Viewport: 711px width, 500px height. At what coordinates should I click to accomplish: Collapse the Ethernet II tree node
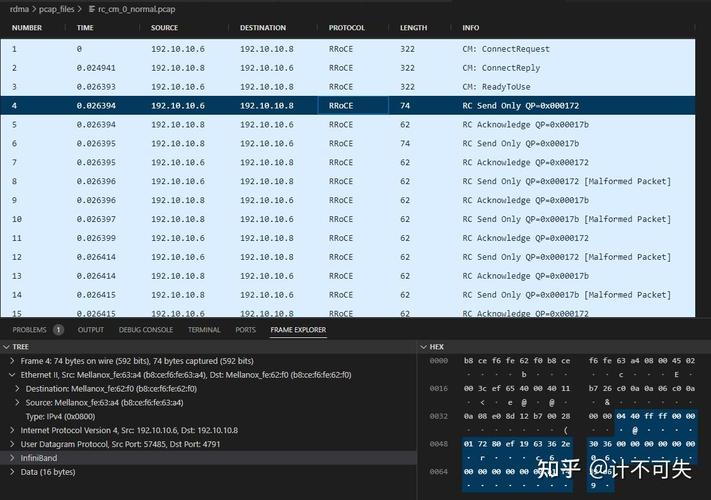click(12, 375)
